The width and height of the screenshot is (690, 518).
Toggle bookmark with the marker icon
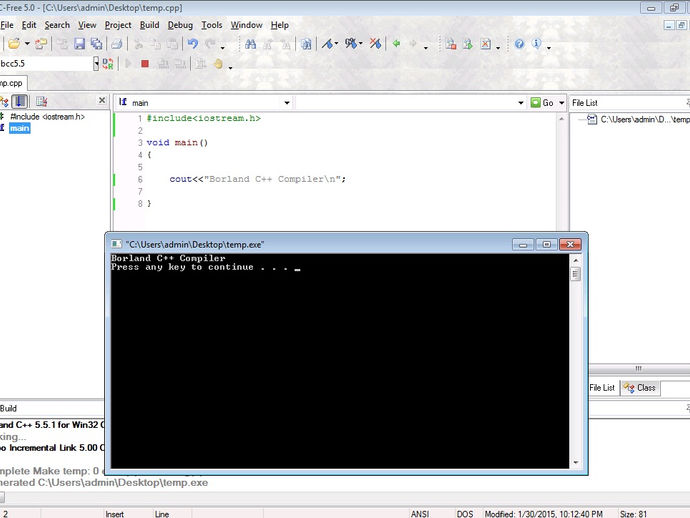(327, 44)
